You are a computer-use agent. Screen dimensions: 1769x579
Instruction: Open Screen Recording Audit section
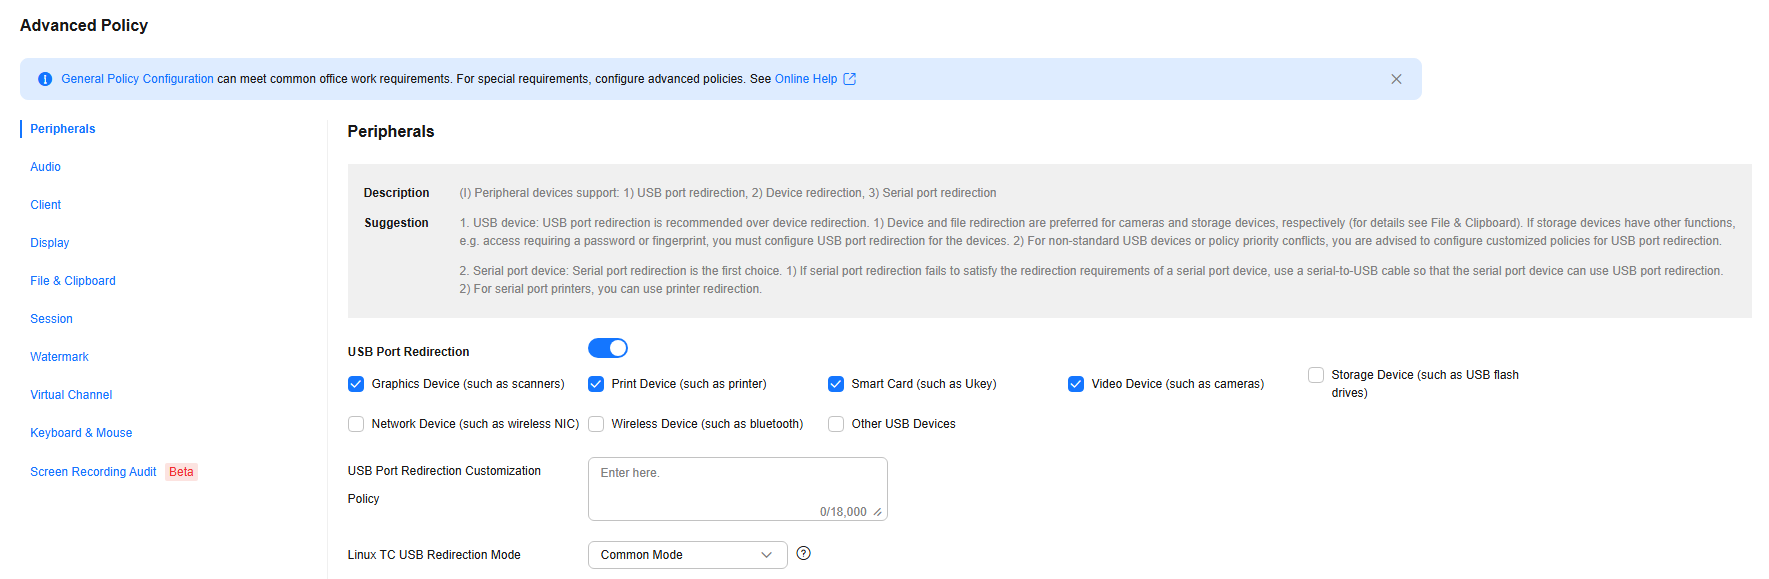[93, 472]
